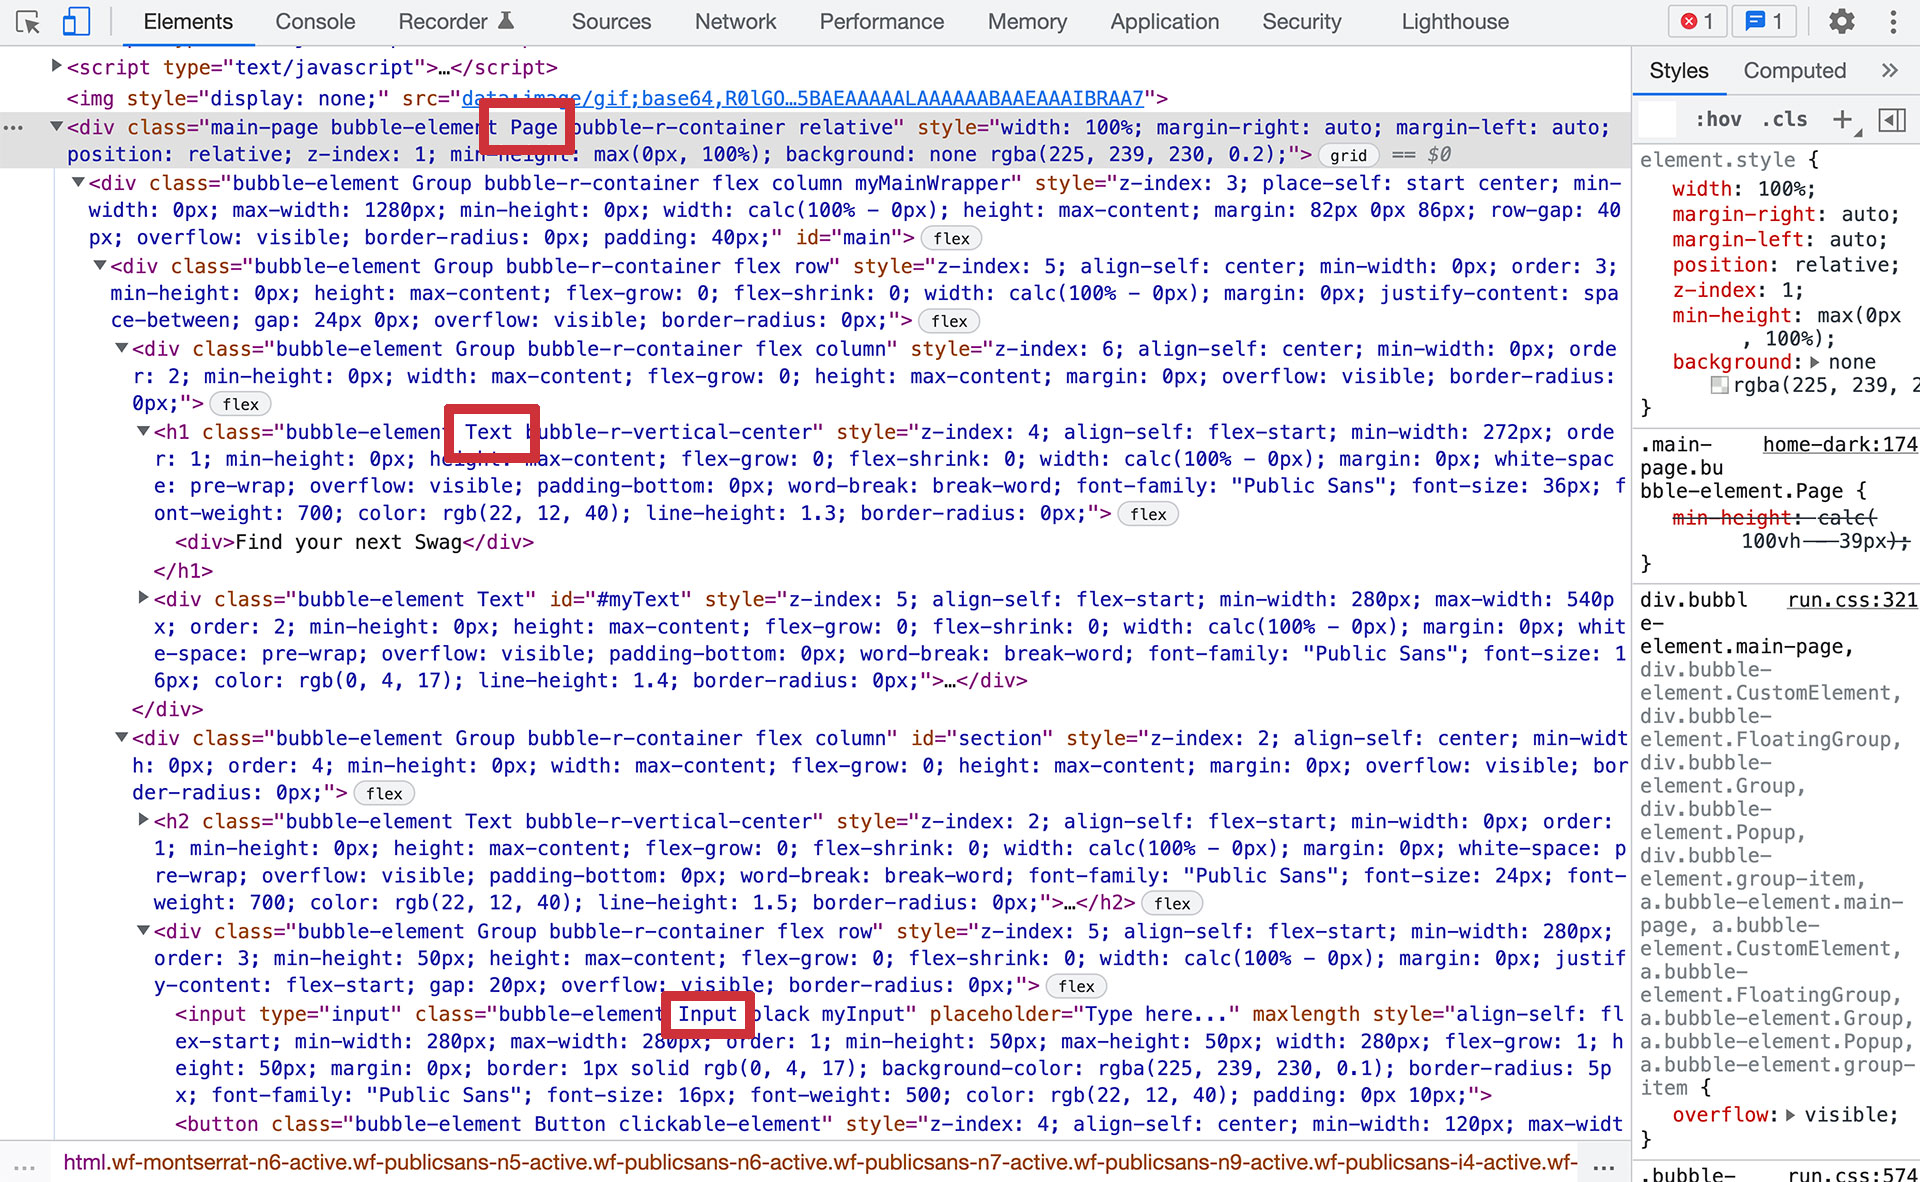Expand the #myText div node

(143, 599)
